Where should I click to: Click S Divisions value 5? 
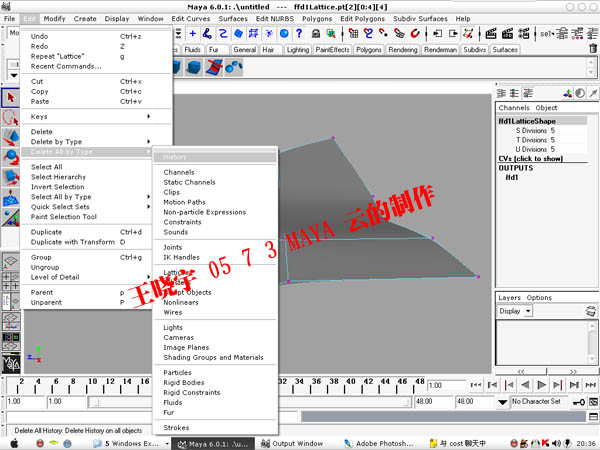pyautogui.click(x=552, y=130)
